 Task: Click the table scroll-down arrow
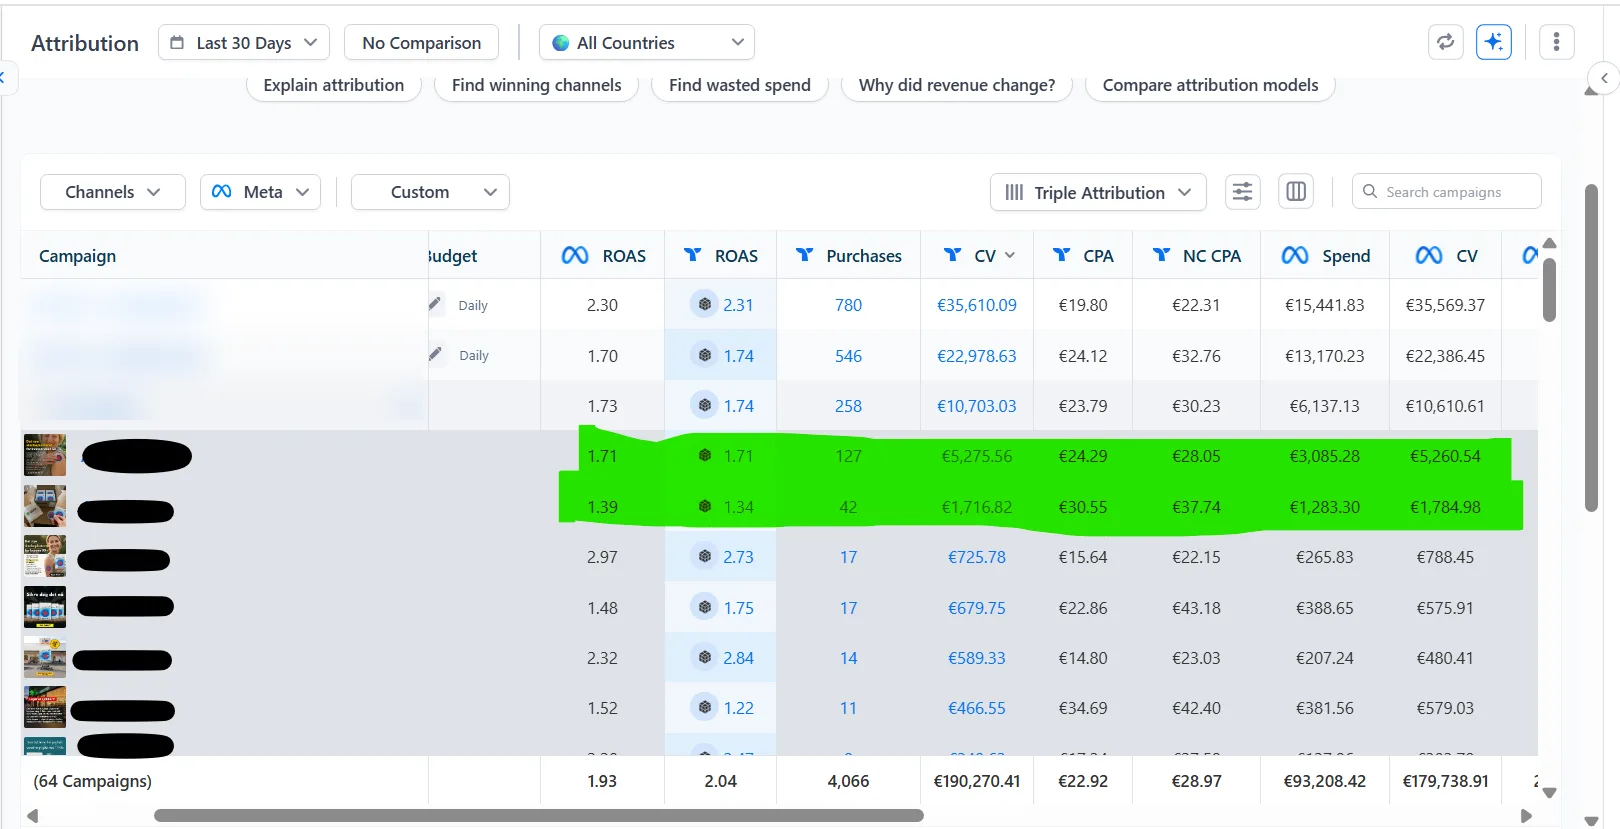tap(1549, 793)
